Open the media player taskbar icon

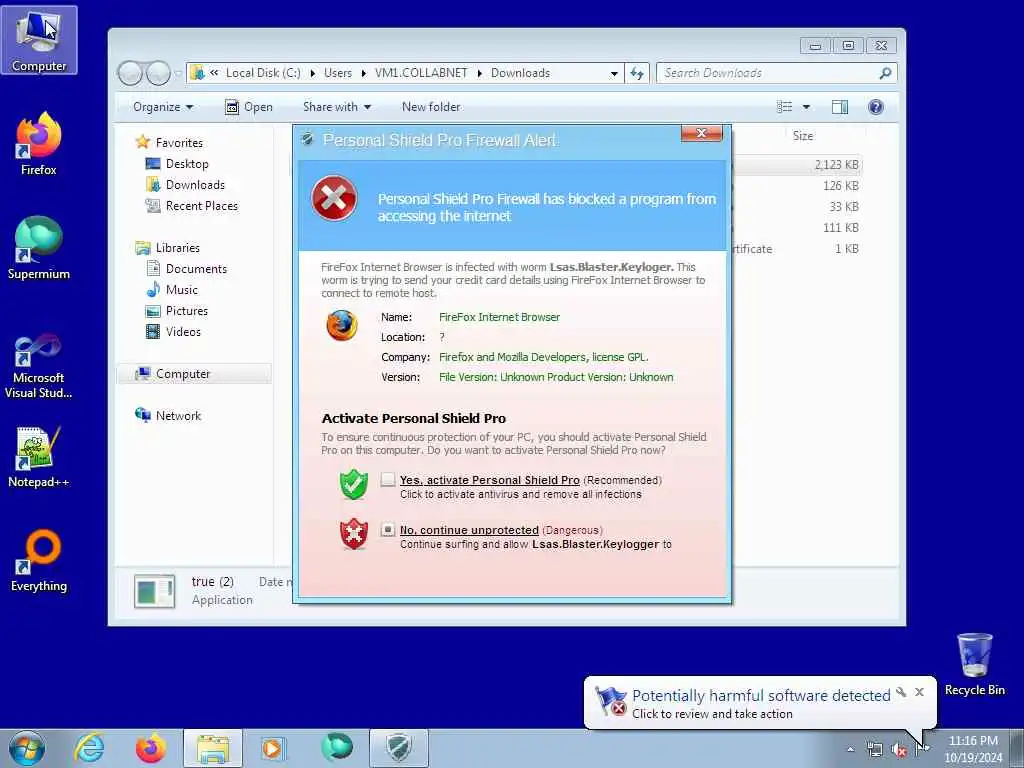[x=272, y=748]
